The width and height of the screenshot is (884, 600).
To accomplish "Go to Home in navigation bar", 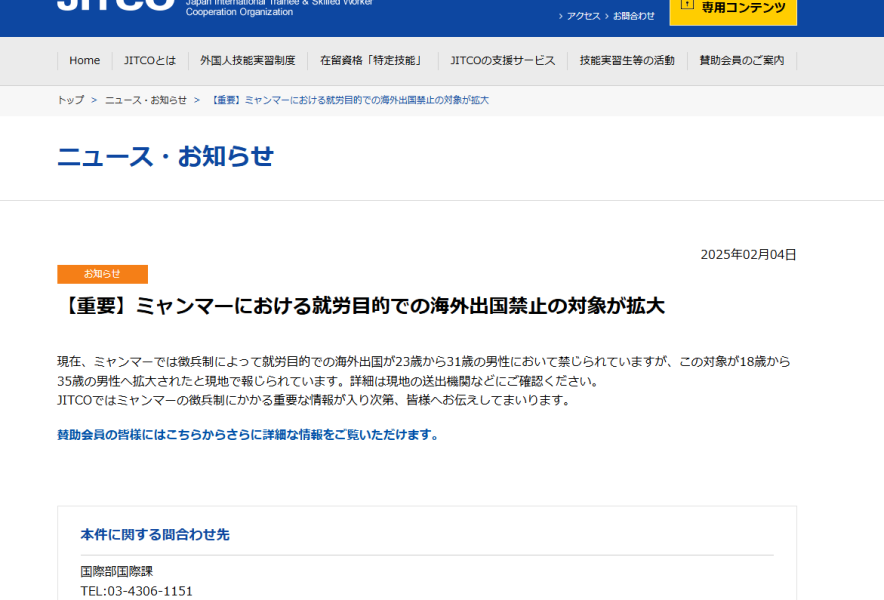I will pos(84,61).
